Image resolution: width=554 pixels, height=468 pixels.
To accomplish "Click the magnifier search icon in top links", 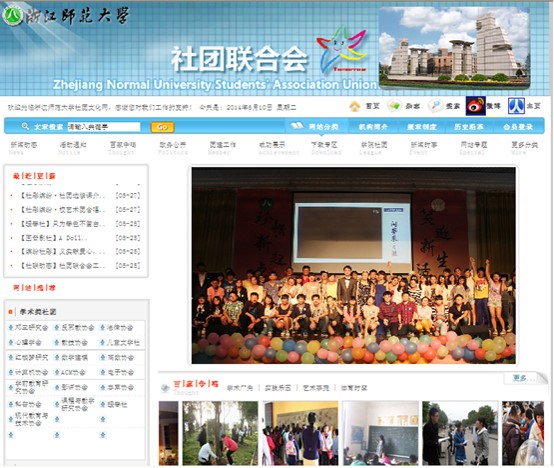I will (435, 105).
